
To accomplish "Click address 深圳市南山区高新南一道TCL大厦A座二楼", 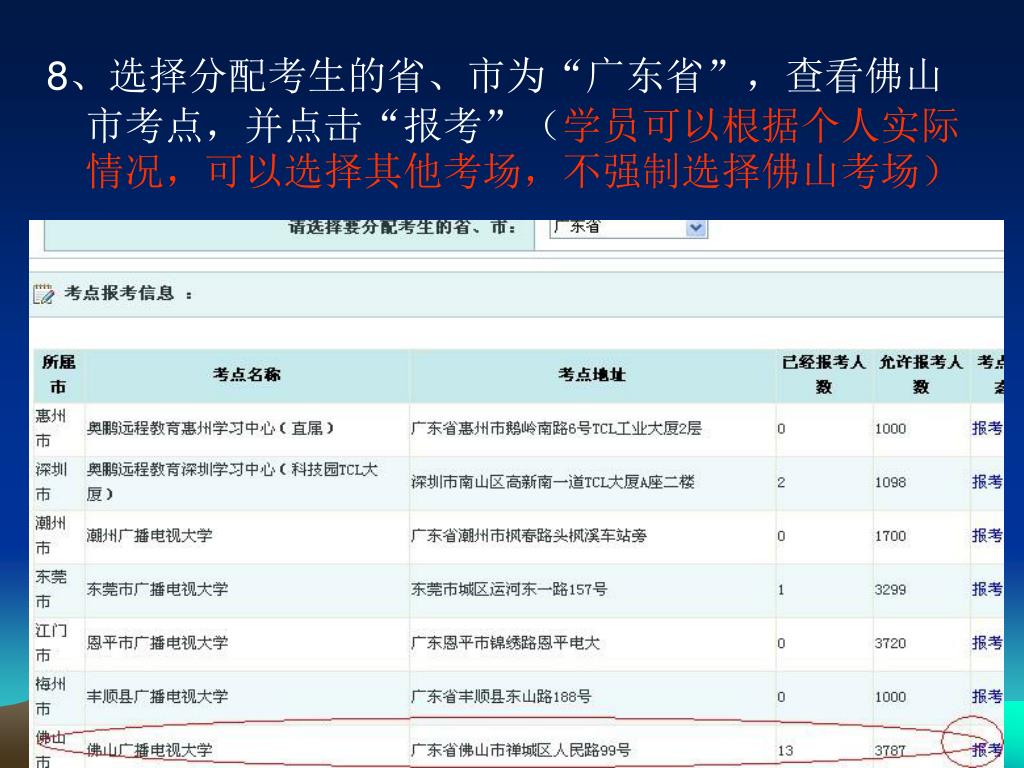I will [x=553, y=482].
